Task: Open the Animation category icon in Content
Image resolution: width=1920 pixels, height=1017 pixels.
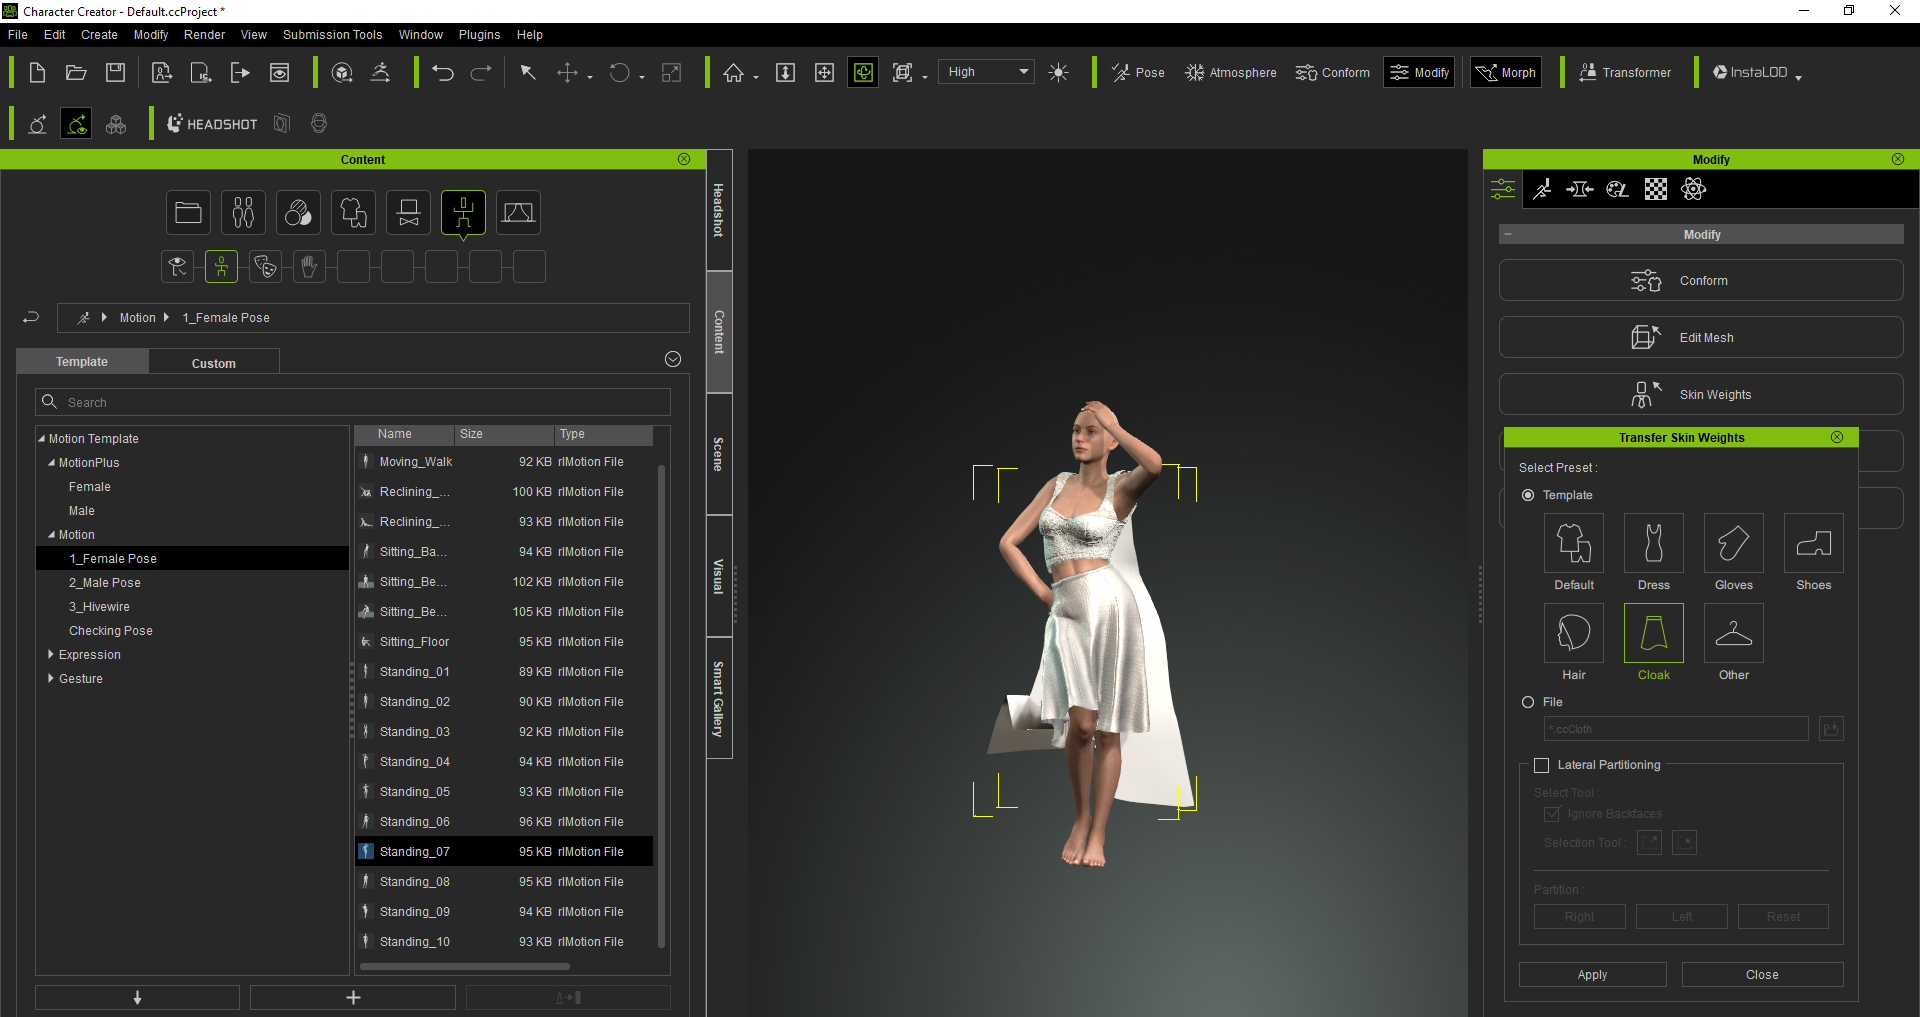Action: [x=463, y=212]
